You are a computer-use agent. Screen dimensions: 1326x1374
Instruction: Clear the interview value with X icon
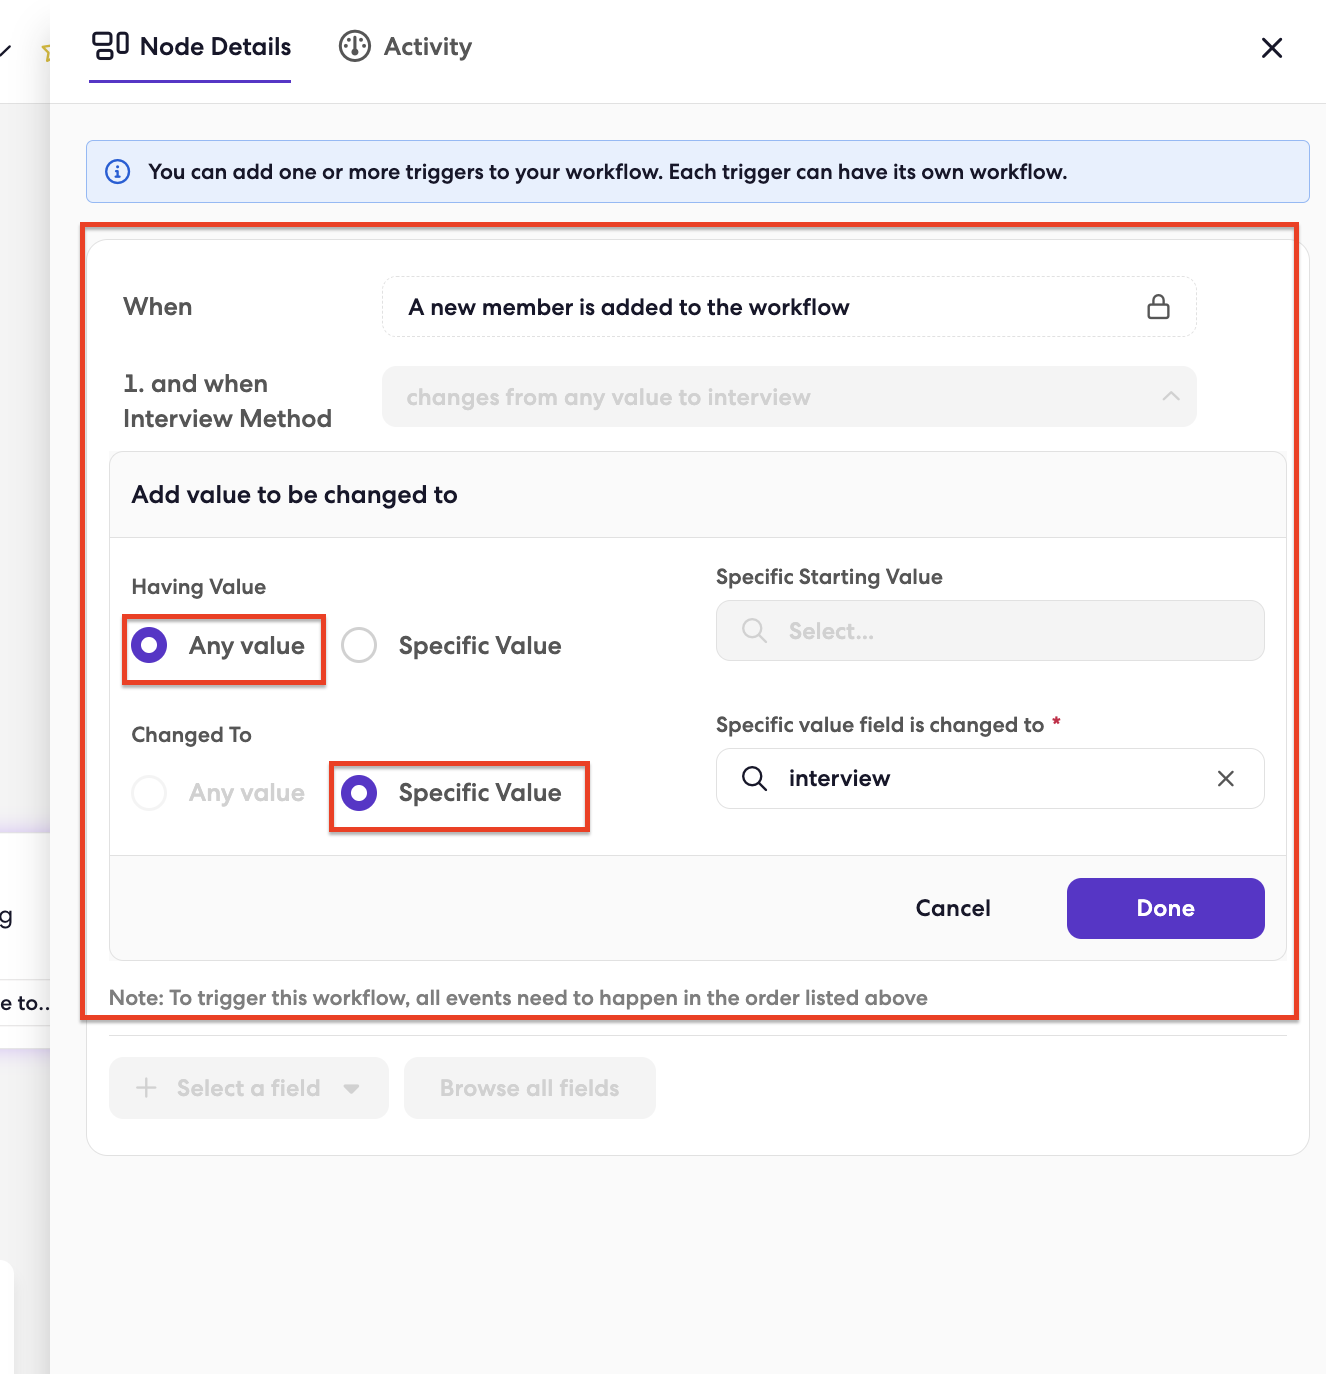click(x=1225, y=778)
